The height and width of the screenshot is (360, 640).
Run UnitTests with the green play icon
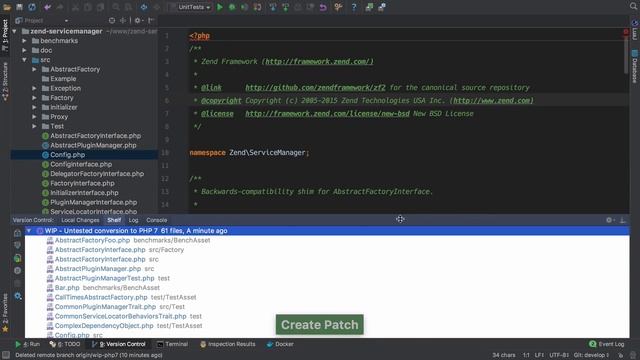tap(220, 7)
